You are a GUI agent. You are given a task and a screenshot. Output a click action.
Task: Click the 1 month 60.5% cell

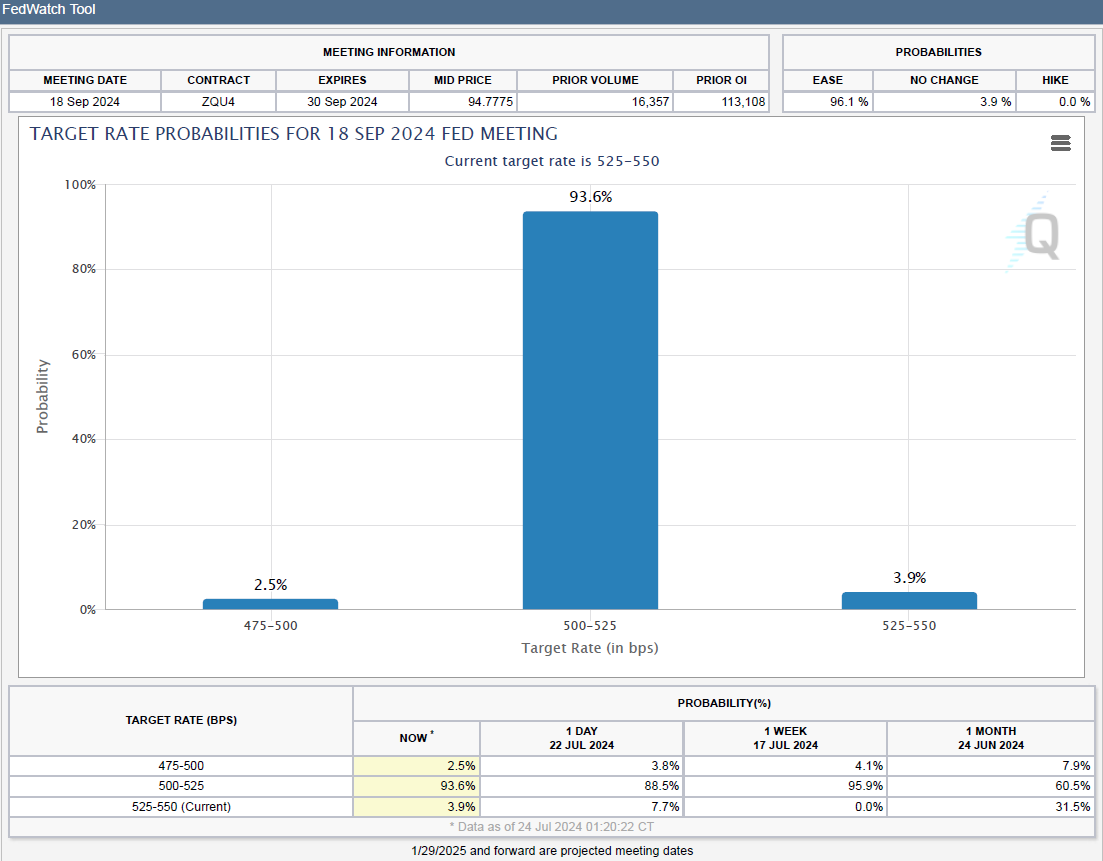click(990, 786)
